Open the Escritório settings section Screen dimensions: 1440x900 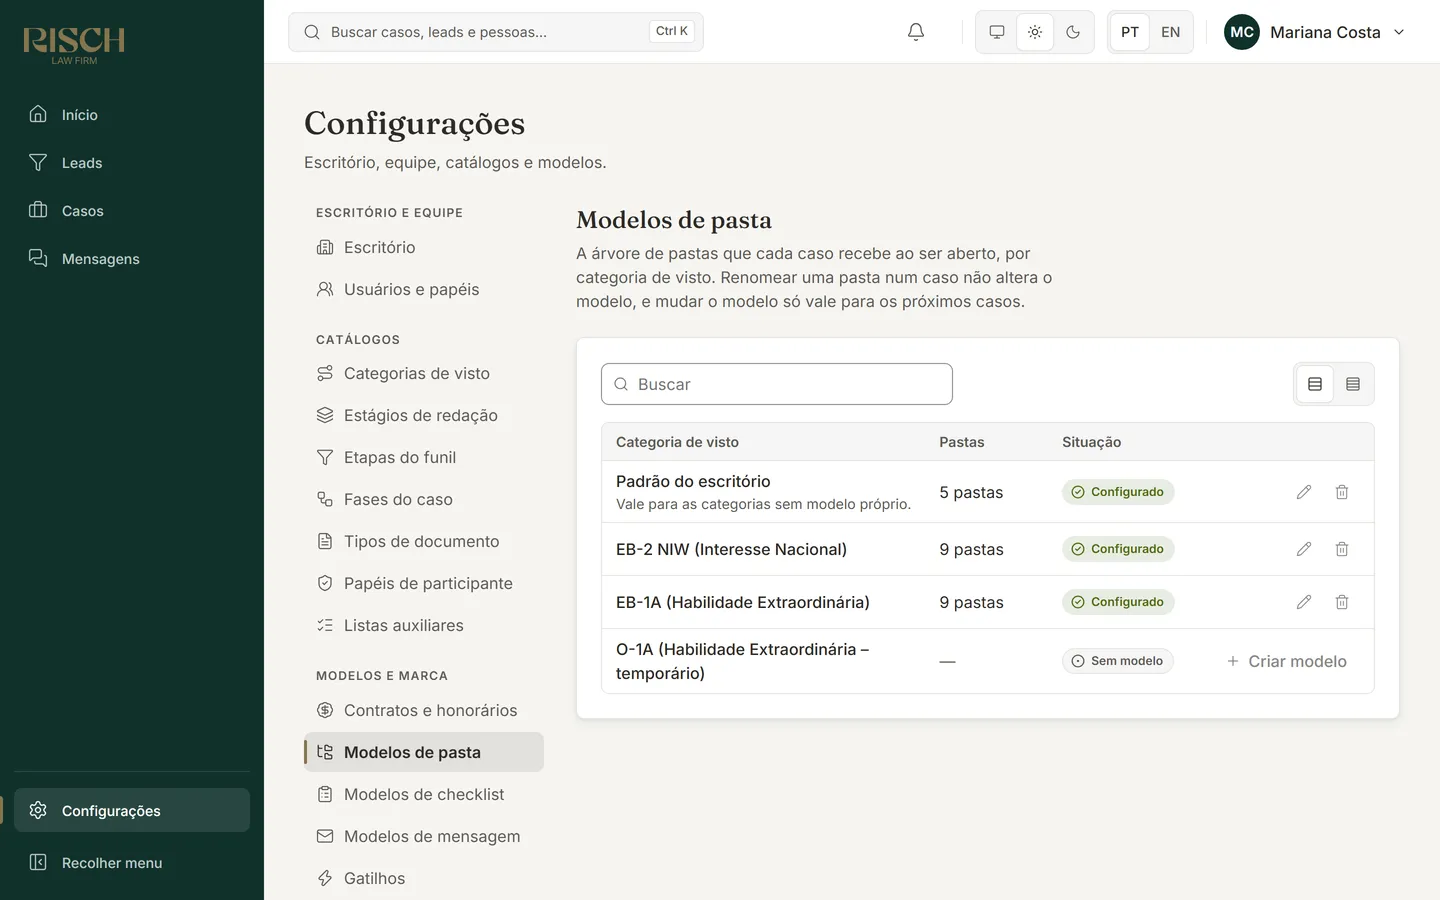coord(424,247)
